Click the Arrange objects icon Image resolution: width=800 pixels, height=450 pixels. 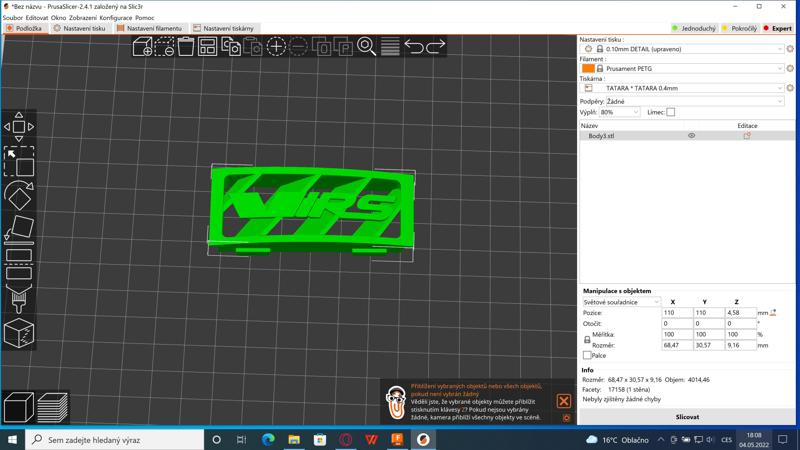pyautogui.click(x=208, y=46)
